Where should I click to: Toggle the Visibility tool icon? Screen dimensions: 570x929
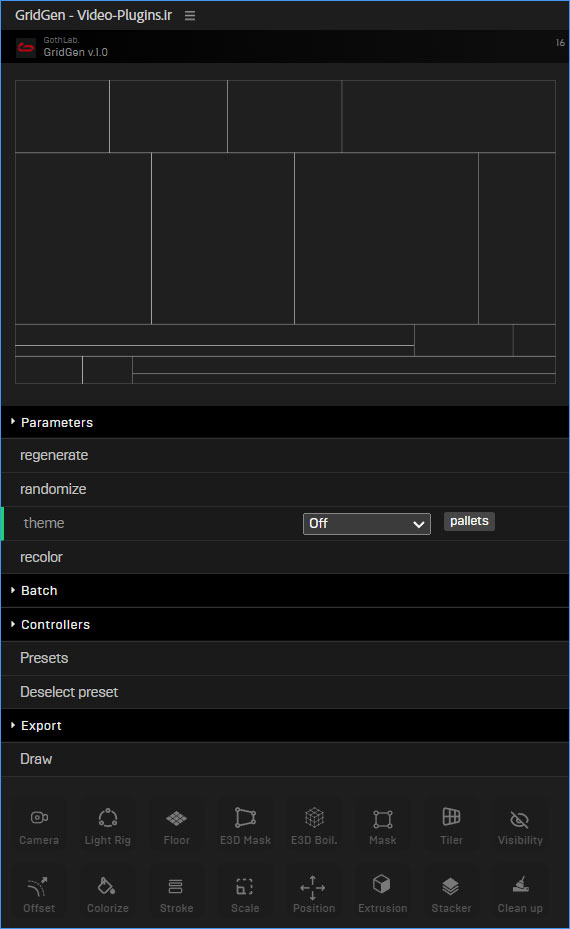(520, 819)
